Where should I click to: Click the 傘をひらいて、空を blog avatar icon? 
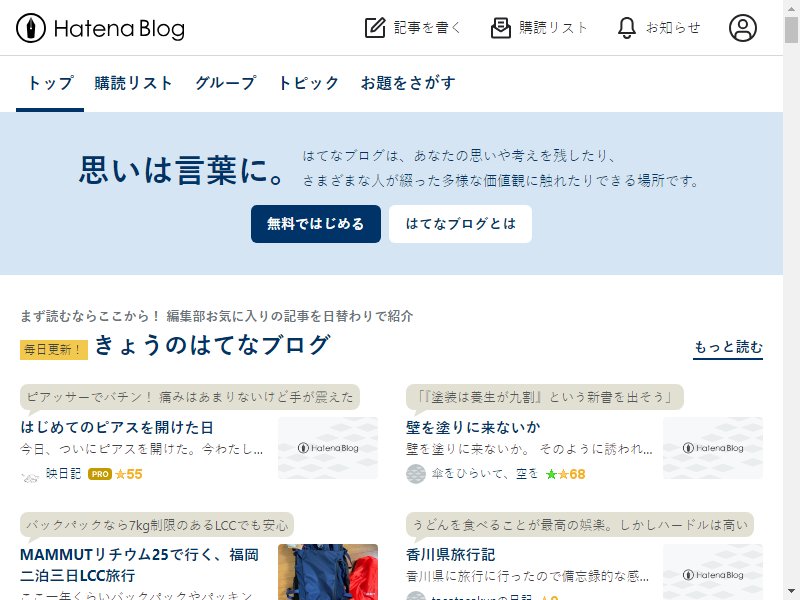point(416,474)
